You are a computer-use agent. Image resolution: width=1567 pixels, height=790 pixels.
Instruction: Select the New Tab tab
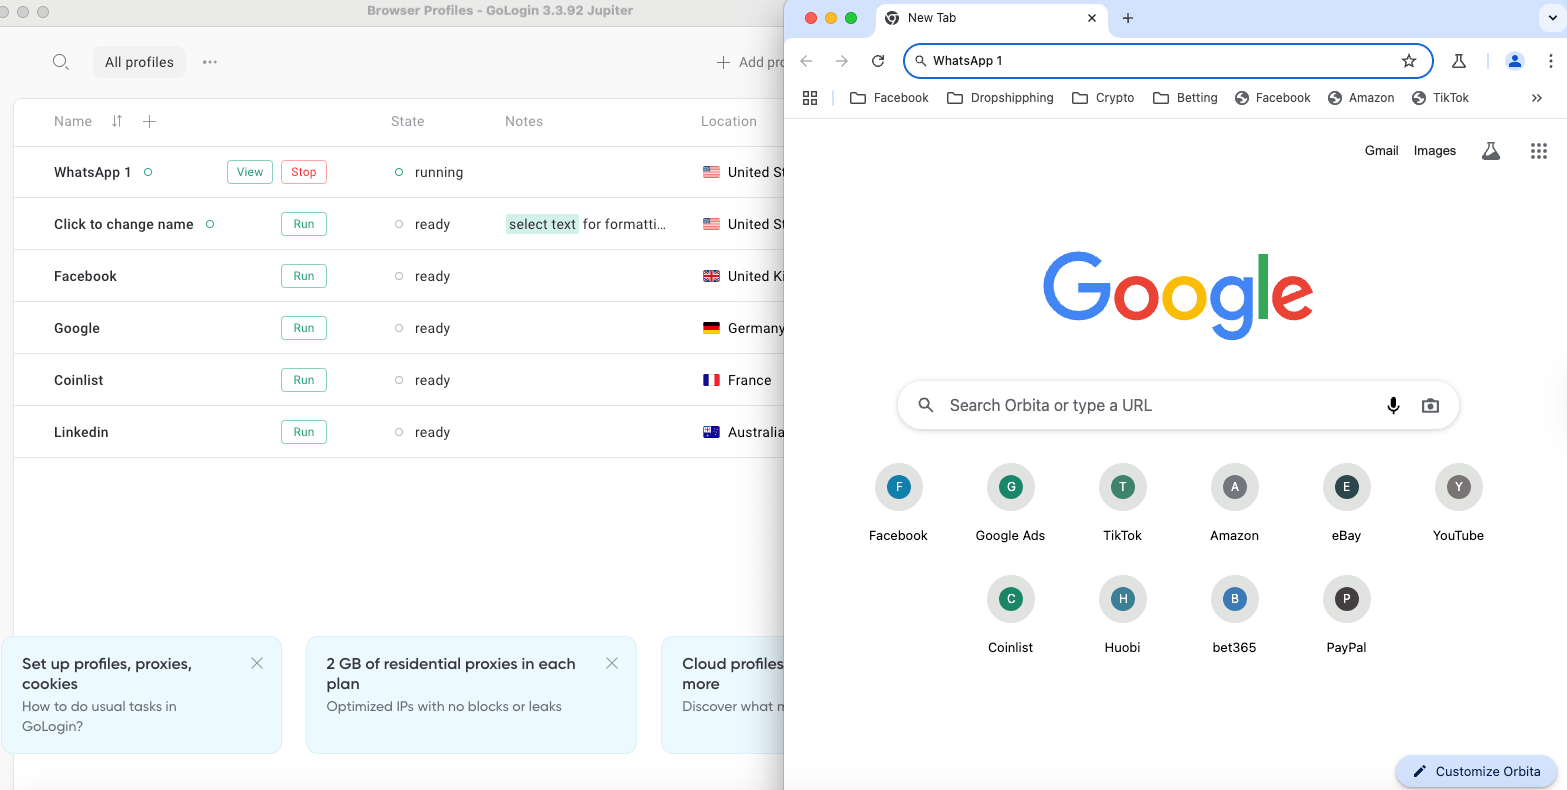tap(990, 18)
